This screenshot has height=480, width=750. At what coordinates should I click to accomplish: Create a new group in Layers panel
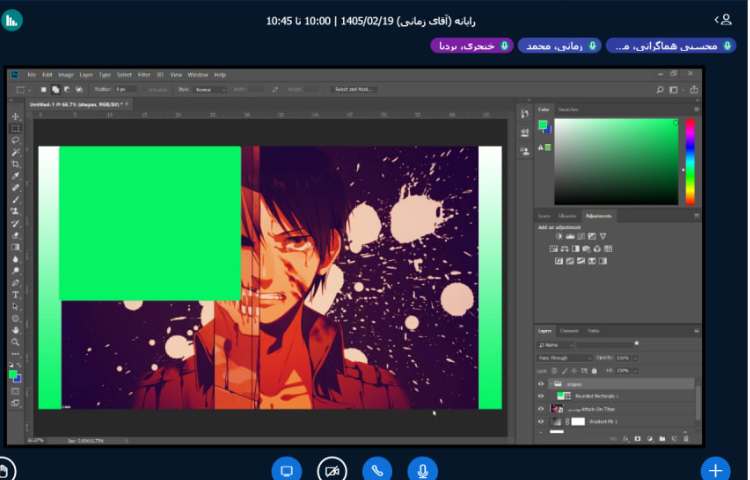[662, 438]
